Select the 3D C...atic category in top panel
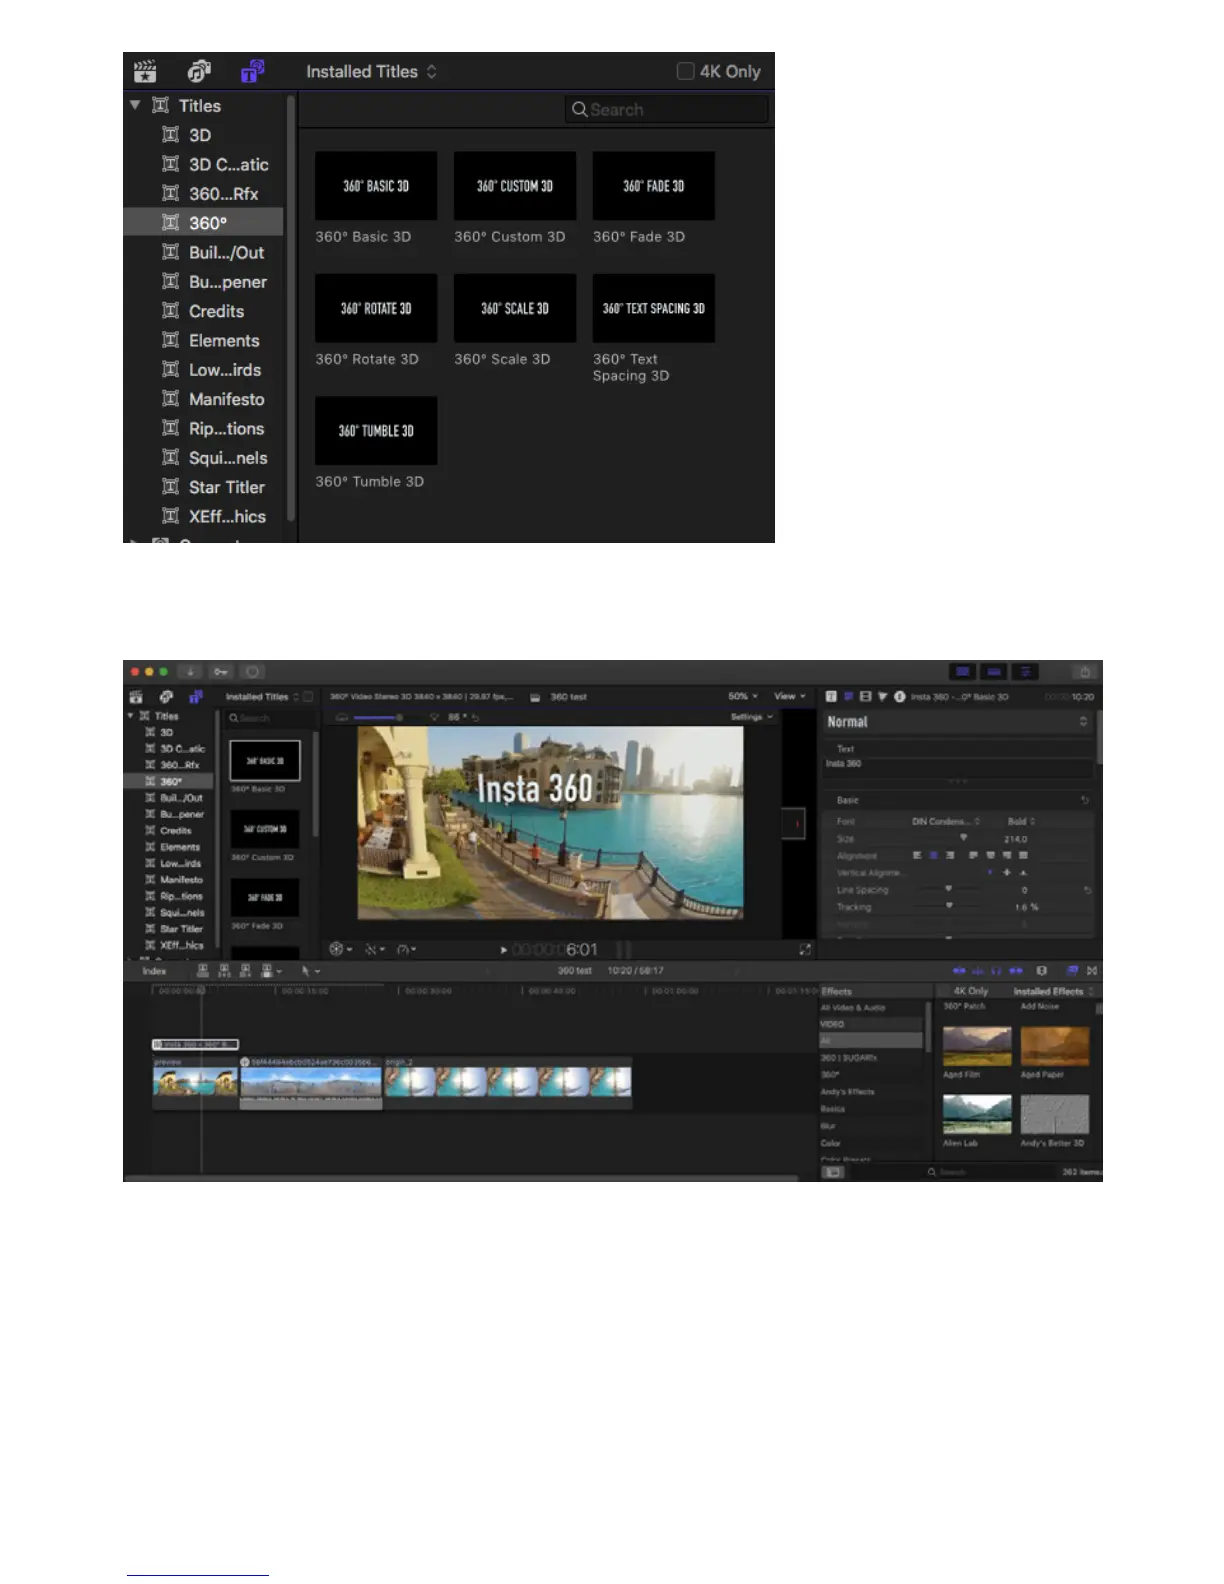The width and height of the screenshot is (1224, 1584). point(203,164)
